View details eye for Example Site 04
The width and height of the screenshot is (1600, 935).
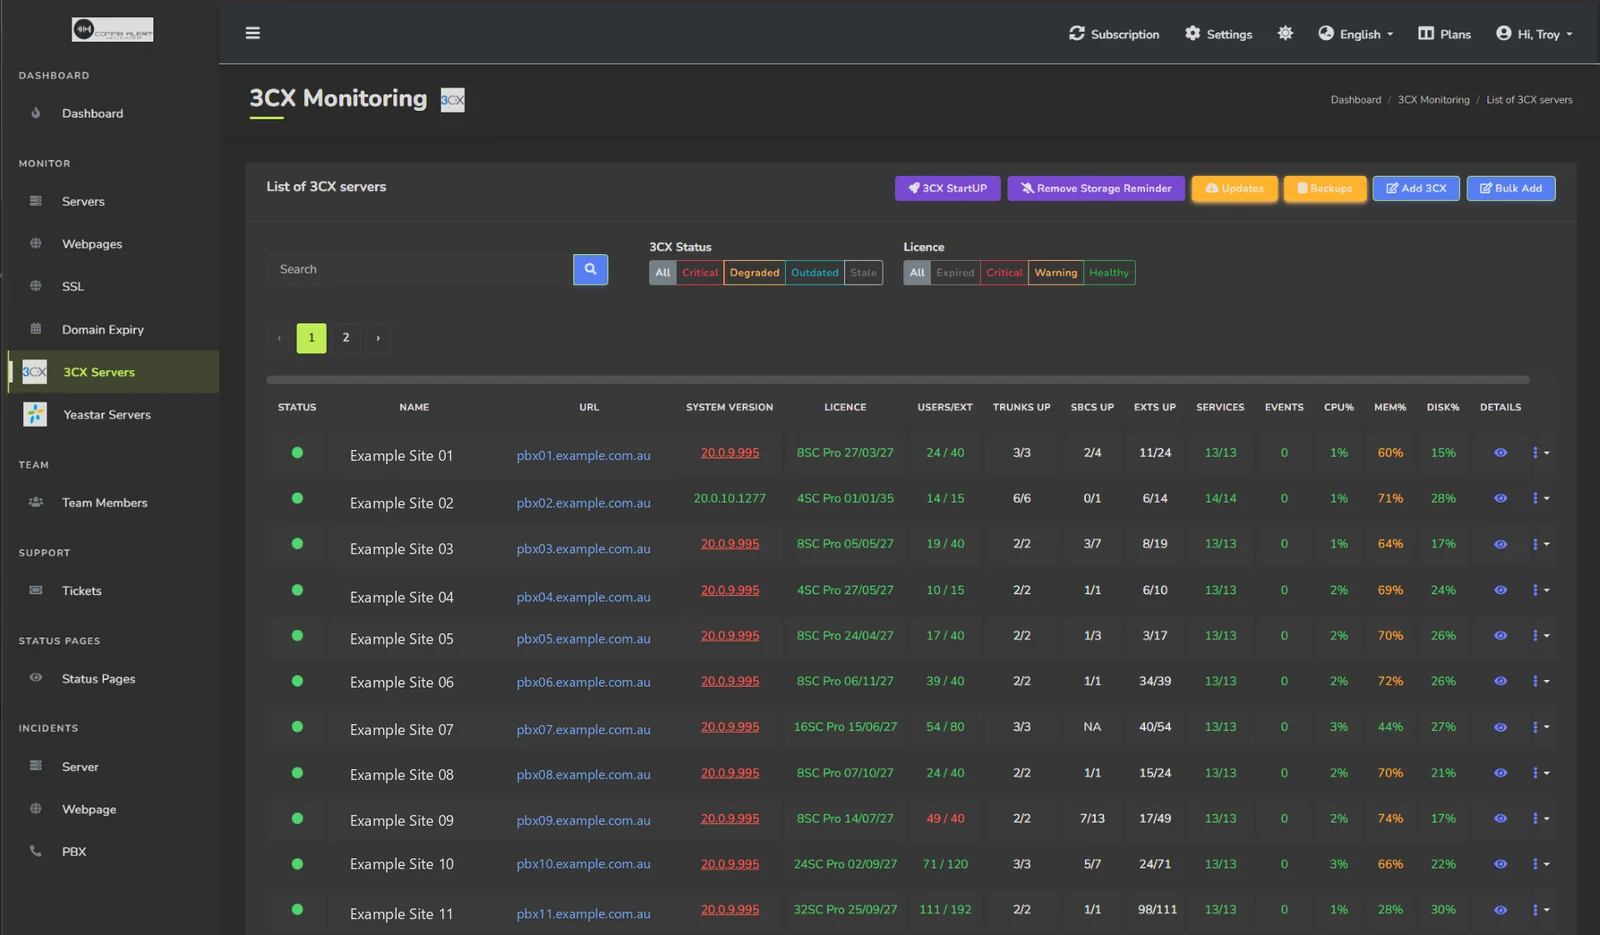point(1500,590)
